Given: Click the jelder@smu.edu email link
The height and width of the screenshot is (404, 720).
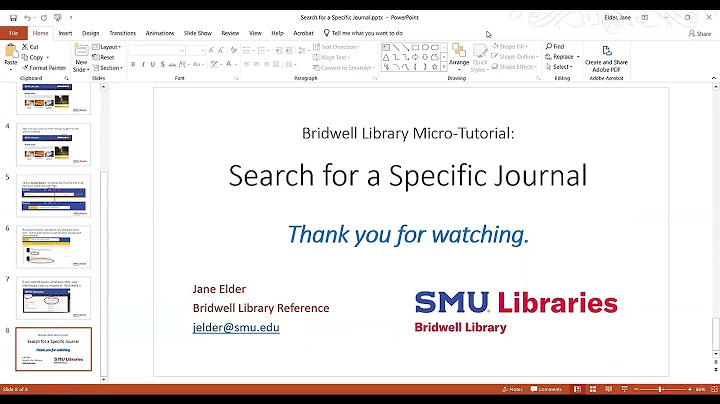Looking at the screenshot, I should tap(236, 327).
